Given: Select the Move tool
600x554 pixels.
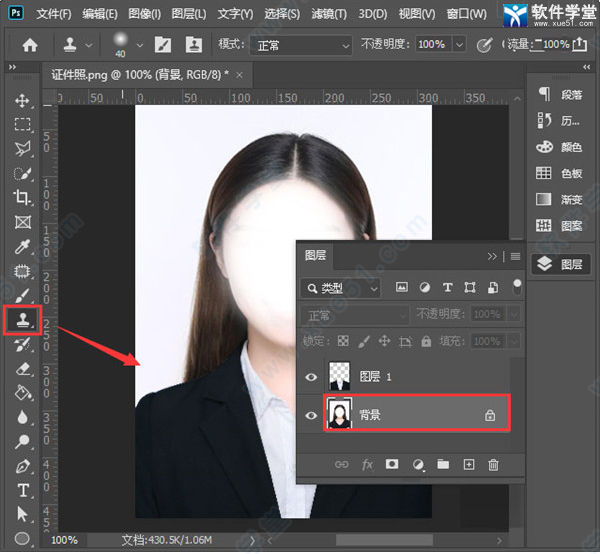Looking at the screenshot, I should click(22, 101).
